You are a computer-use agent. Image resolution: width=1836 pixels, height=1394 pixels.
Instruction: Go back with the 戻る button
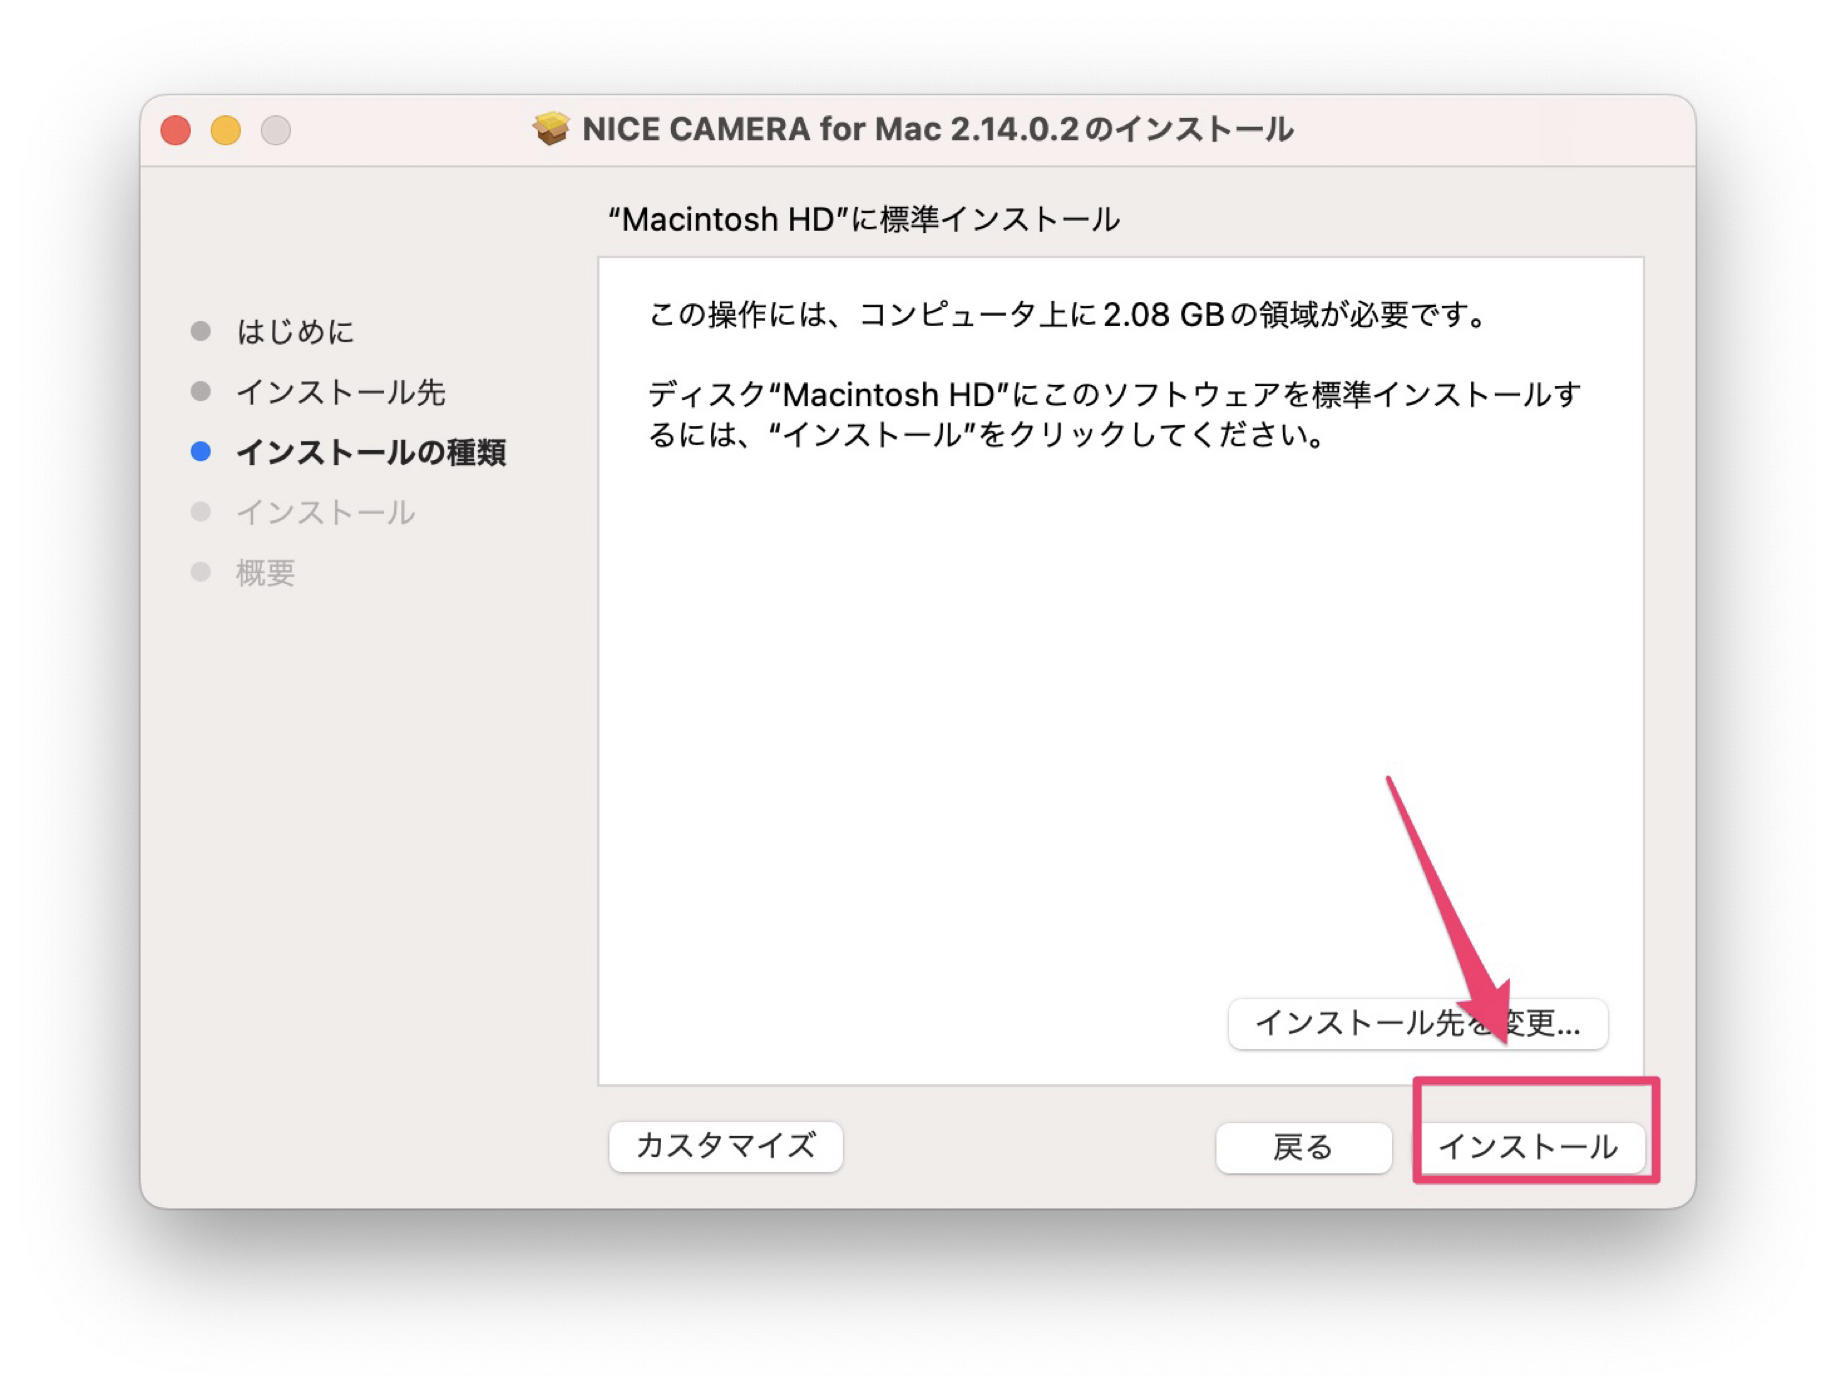click(x=1303, y=1146)
